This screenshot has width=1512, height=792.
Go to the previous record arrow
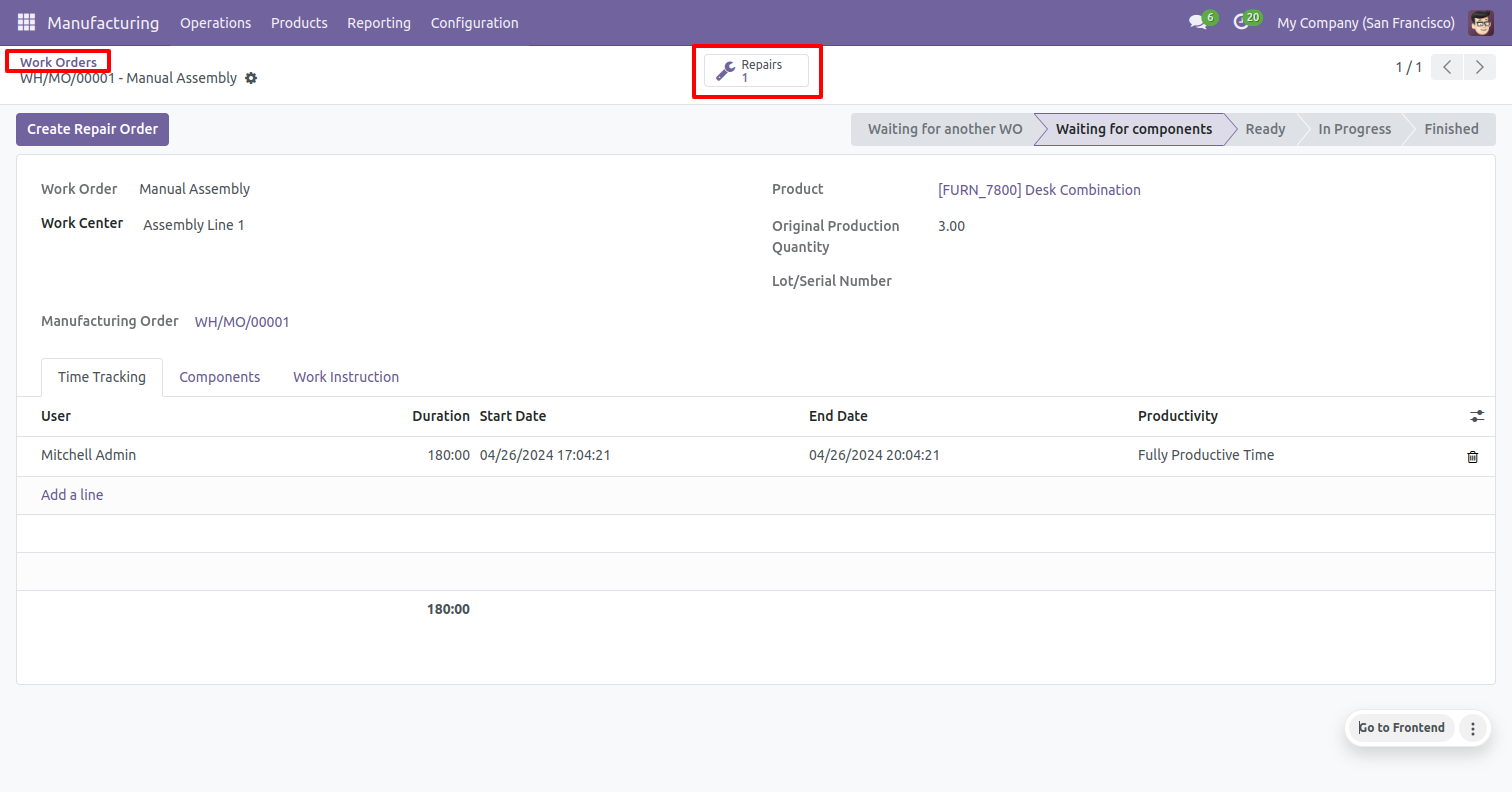click(1447, 67)
